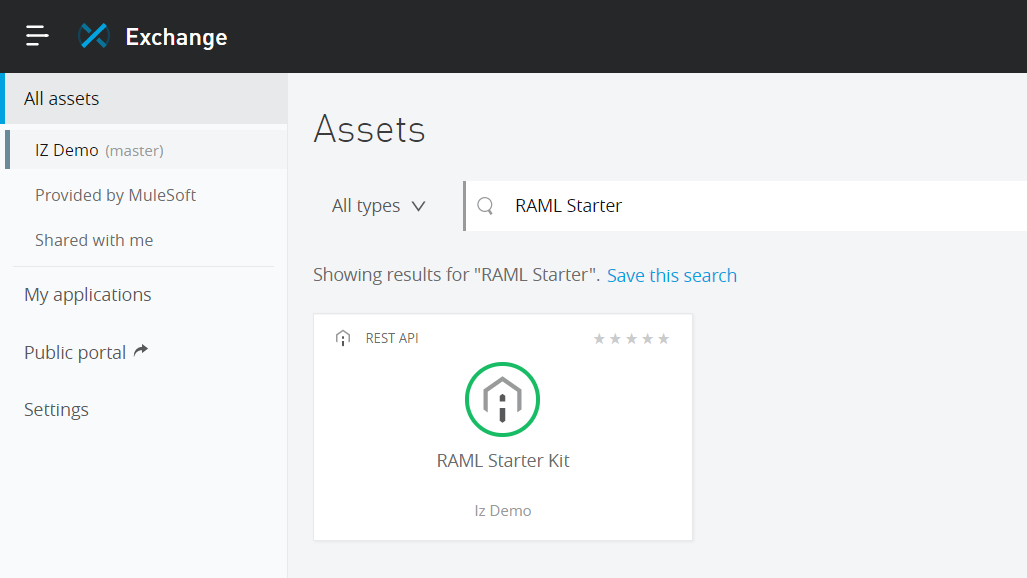
Task: Click Iz Demo organization text on card
Action: [x=503, y=511]
